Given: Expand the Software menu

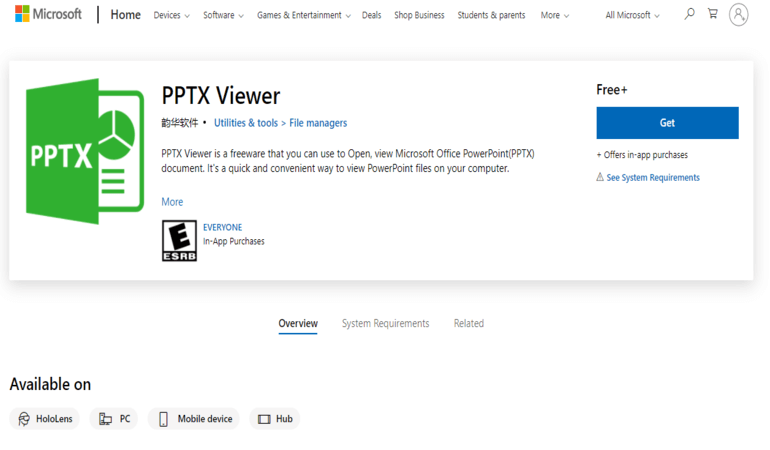Looking at the screenshot, I should pos(223,15).
